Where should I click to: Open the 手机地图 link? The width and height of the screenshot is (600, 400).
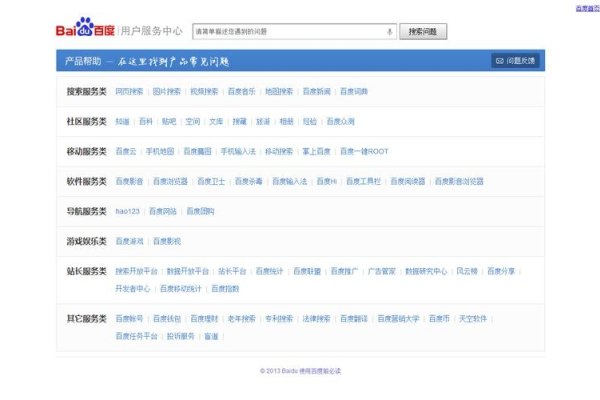[160, 151]
